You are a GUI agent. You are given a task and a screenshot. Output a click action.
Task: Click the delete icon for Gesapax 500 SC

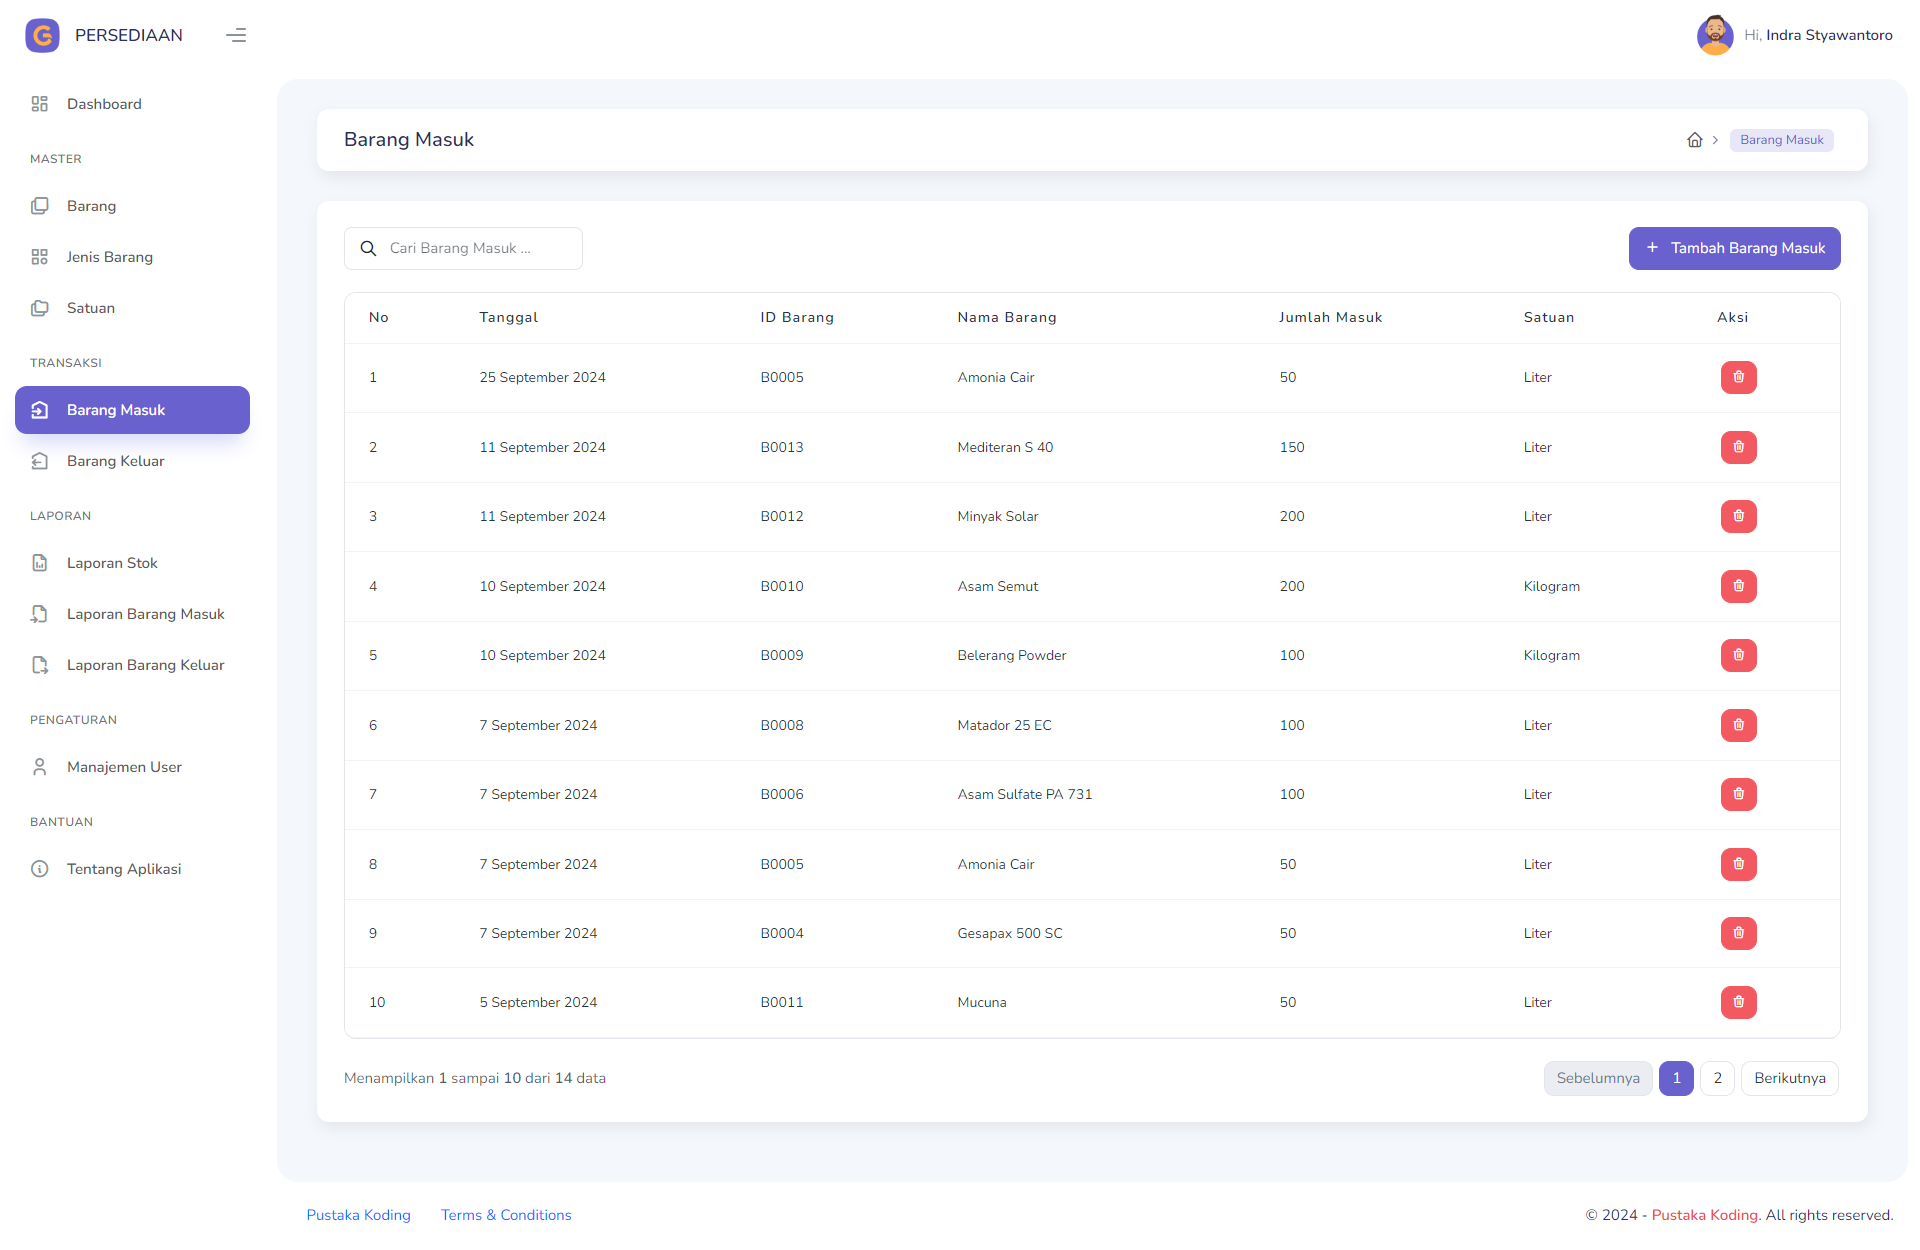(1738, 932)
